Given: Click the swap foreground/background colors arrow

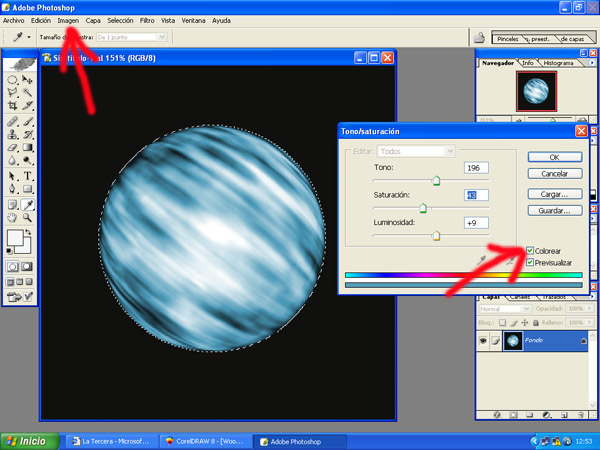Looking at the screenshot, I should [28, 232].
